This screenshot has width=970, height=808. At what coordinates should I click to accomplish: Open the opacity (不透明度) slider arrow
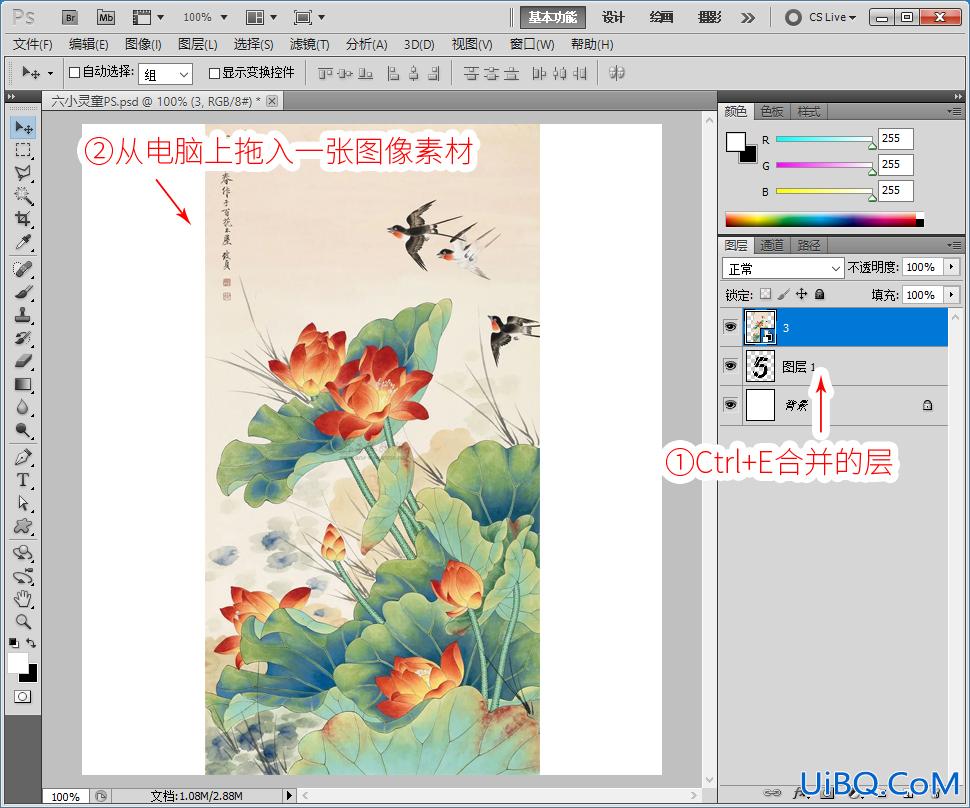coord(951,267)
